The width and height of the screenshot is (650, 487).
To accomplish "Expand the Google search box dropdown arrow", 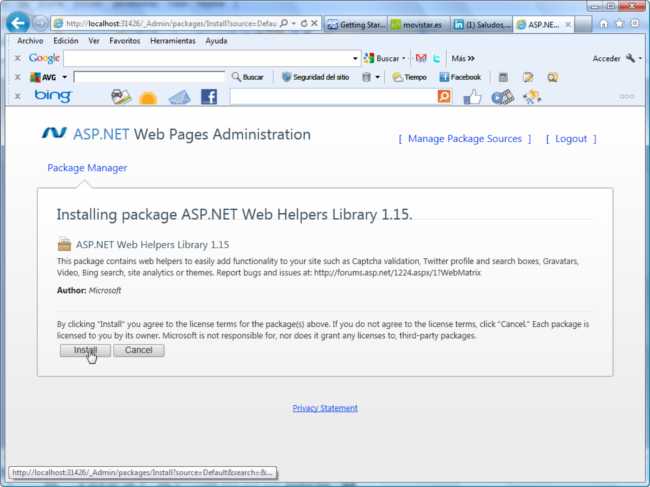I will click(355, 58).
